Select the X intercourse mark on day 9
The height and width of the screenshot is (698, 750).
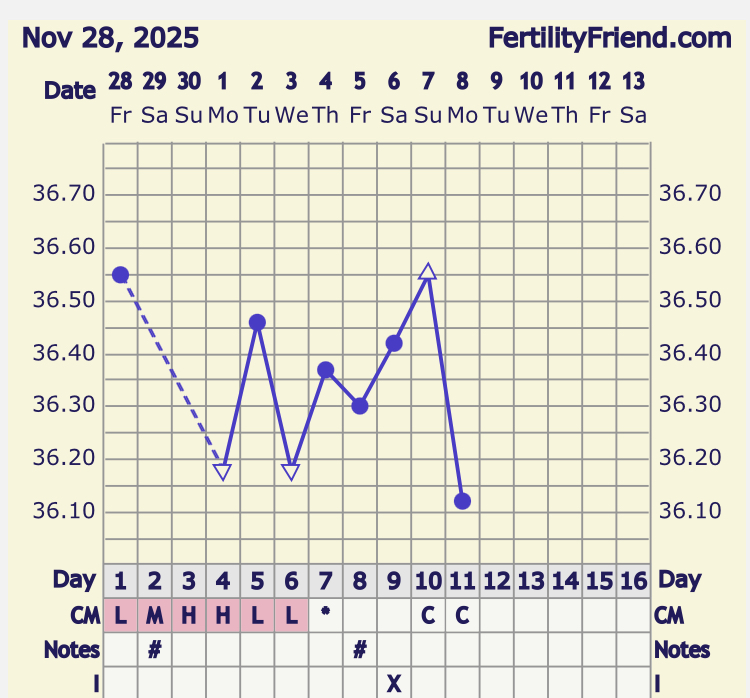click(394, 683)
